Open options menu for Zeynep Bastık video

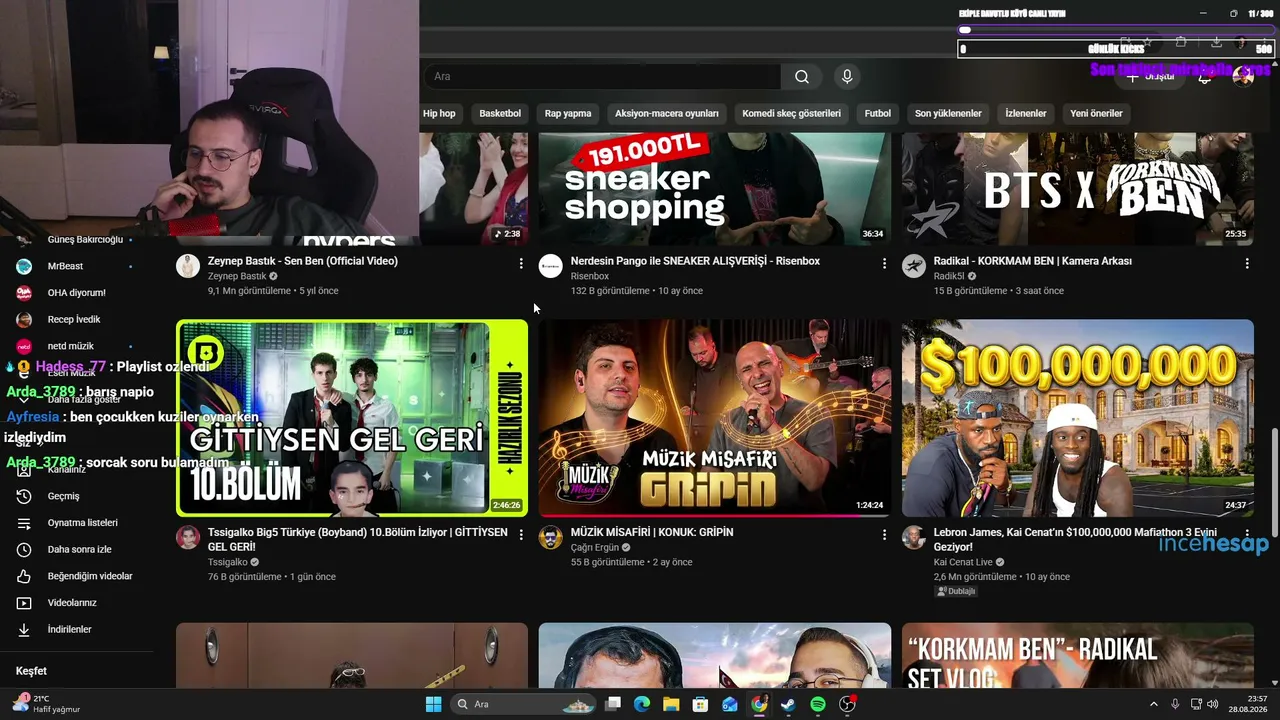tap(521, 263)
